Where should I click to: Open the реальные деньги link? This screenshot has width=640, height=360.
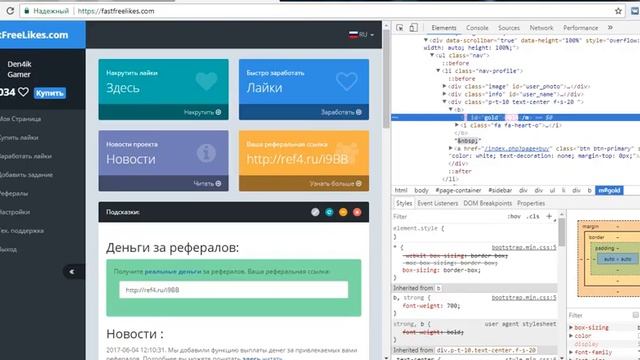coord(173,271)
